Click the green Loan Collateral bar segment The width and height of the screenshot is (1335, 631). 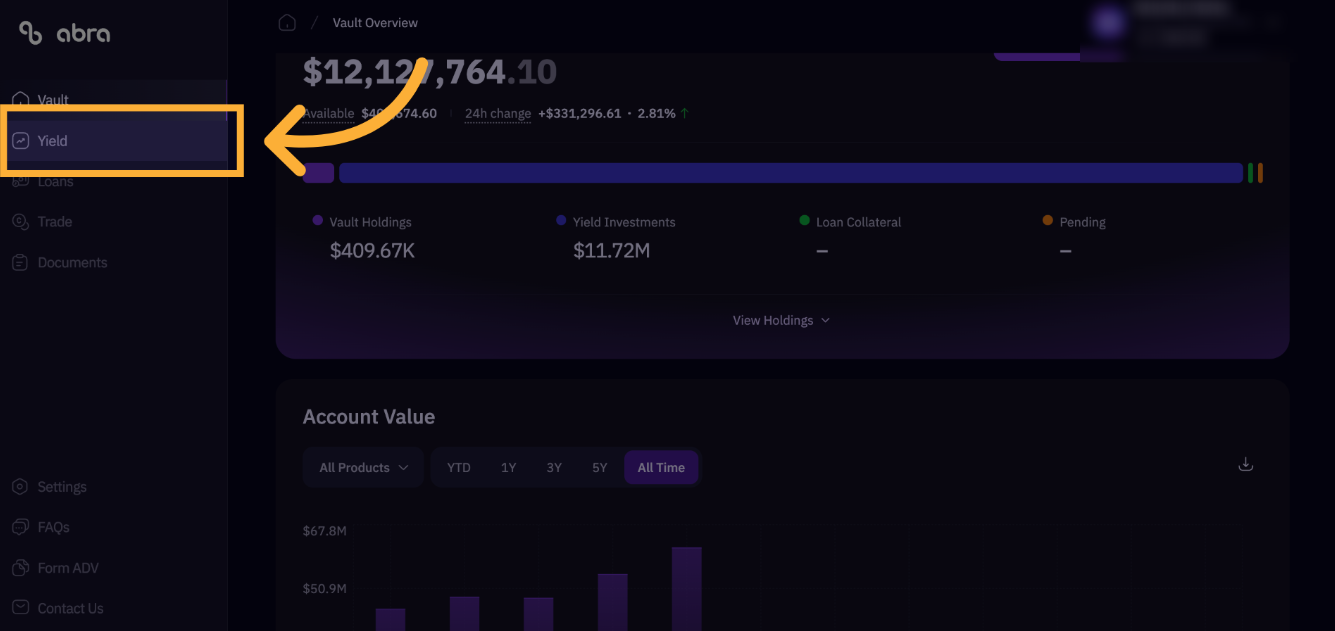1251,173
